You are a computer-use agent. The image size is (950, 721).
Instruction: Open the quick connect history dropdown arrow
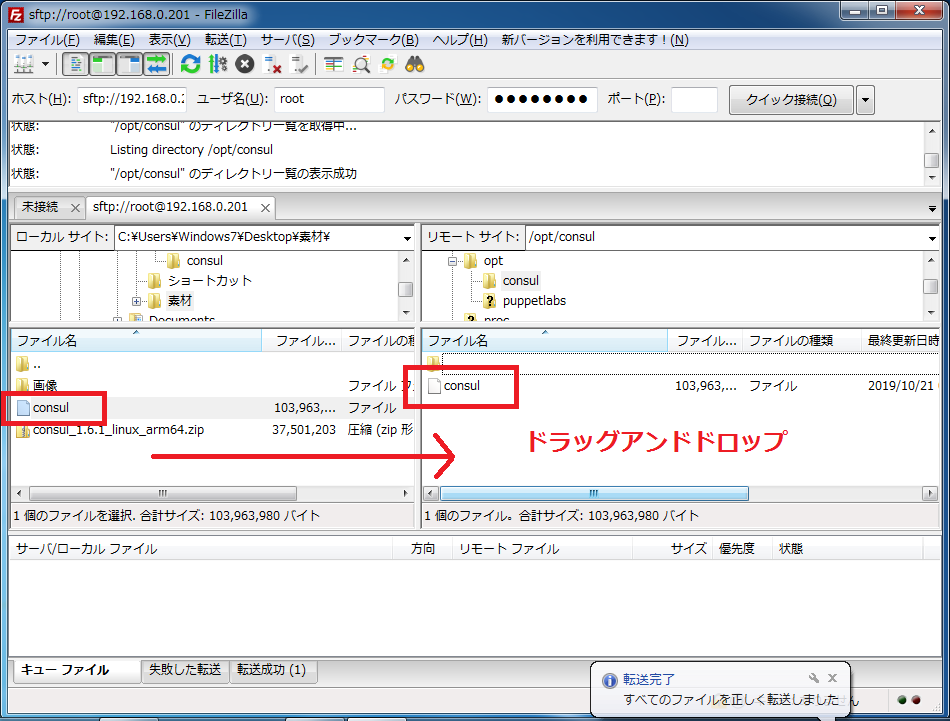tap(866, 100)
